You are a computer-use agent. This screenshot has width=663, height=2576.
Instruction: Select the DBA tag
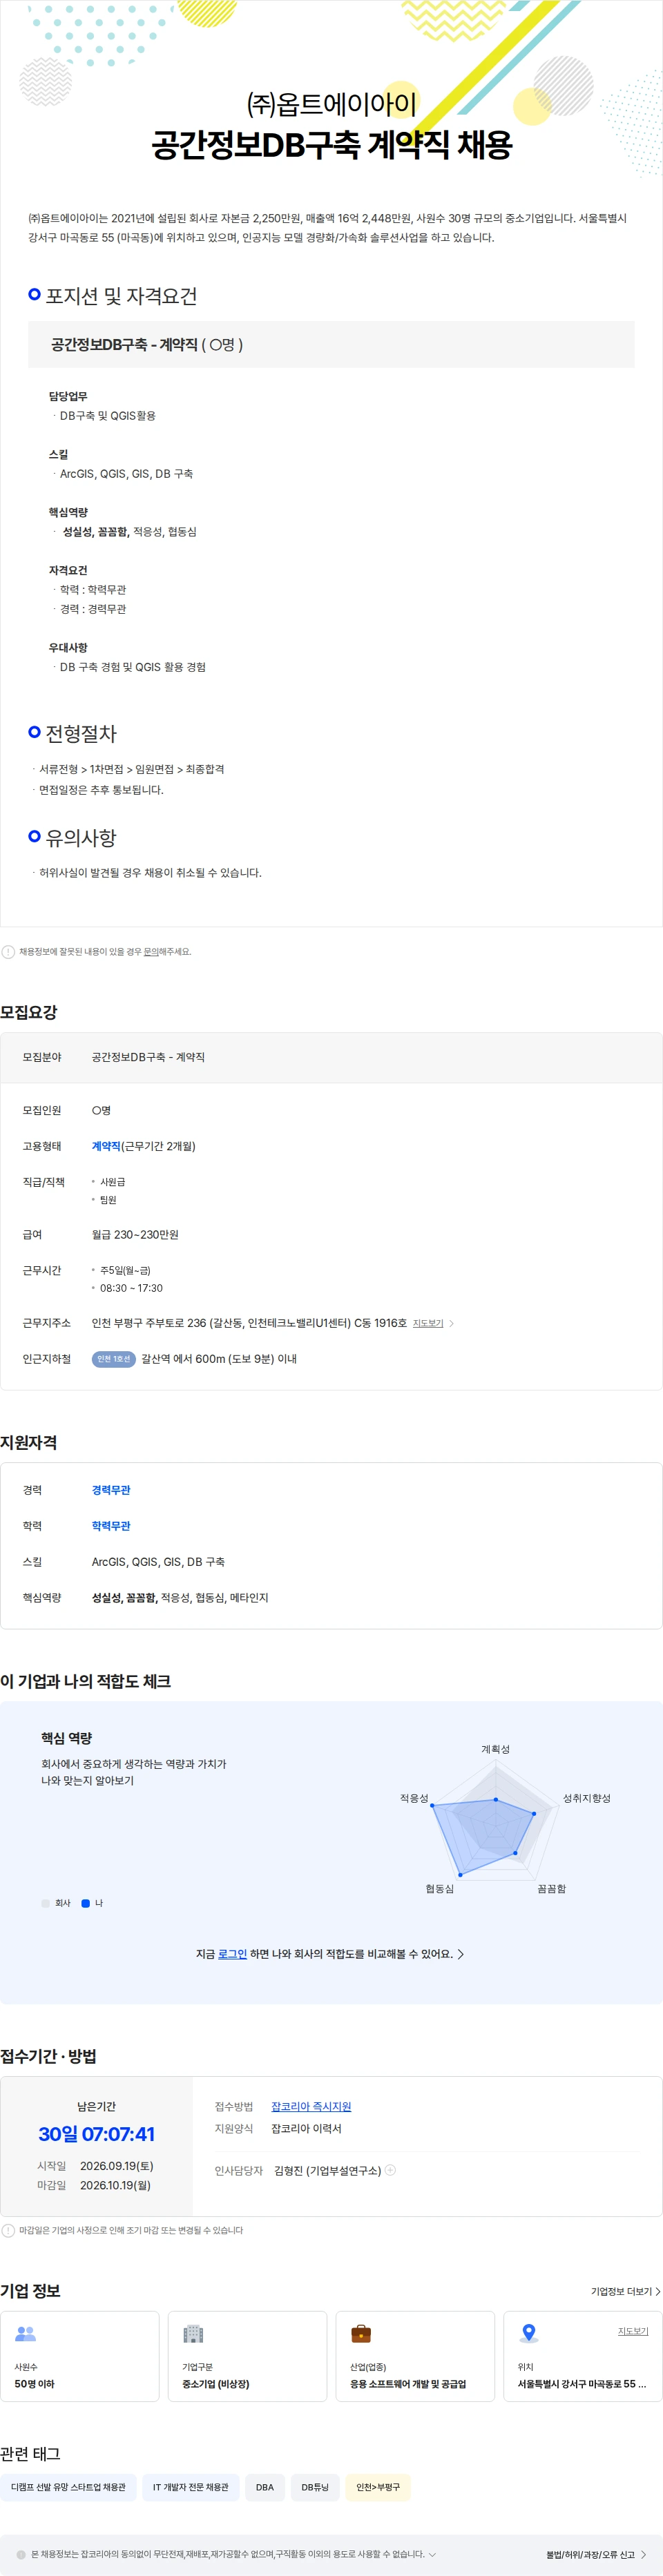(265, 2487)
